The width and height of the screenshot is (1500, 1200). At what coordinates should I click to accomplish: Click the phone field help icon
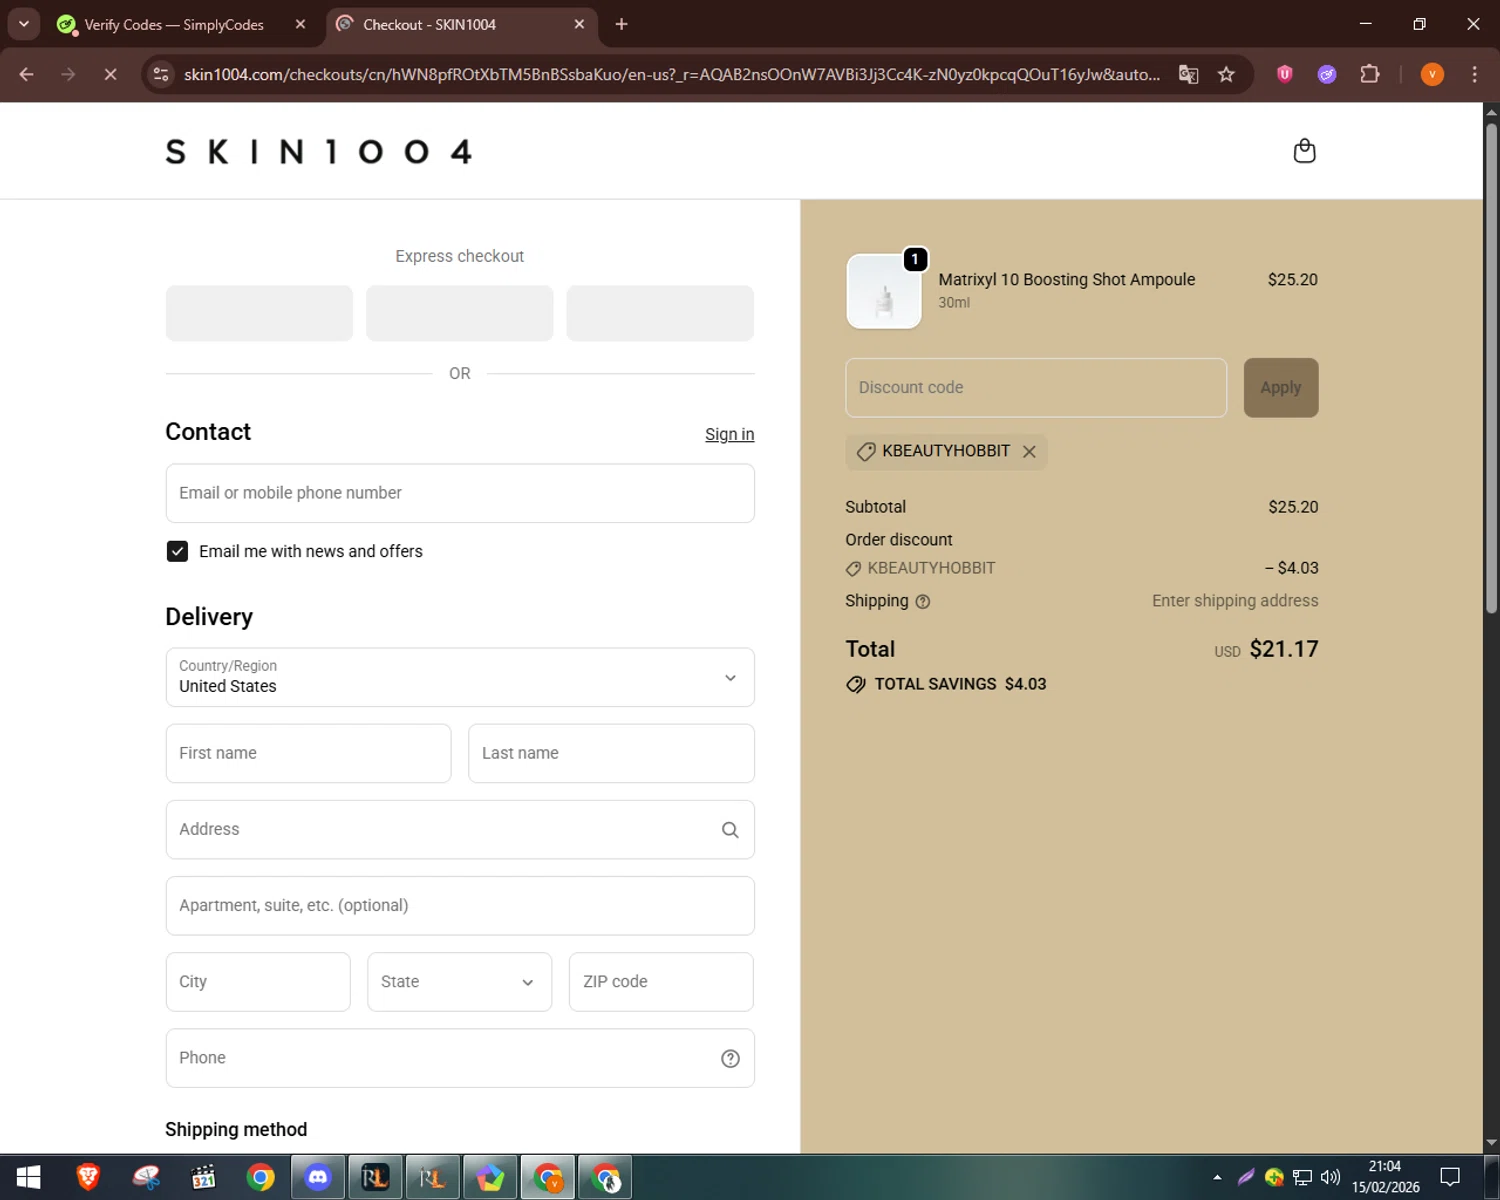[x=730, y=1059]
